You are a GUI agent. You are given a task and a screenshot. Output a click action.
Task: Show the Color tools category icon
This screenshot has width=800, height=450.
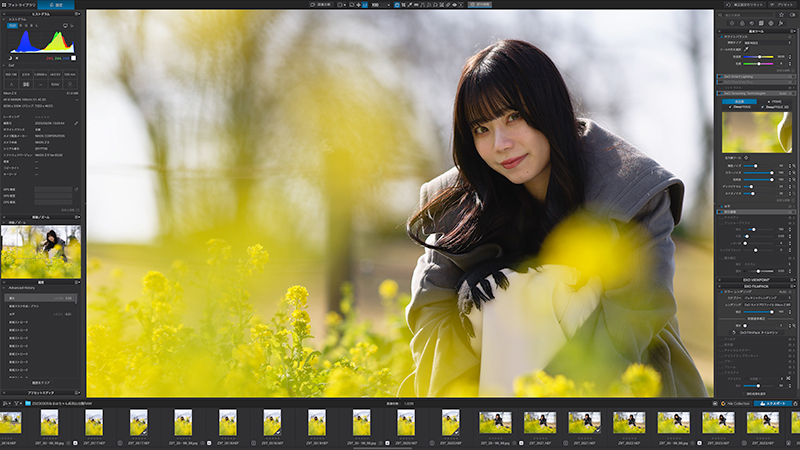click(742, 23)
